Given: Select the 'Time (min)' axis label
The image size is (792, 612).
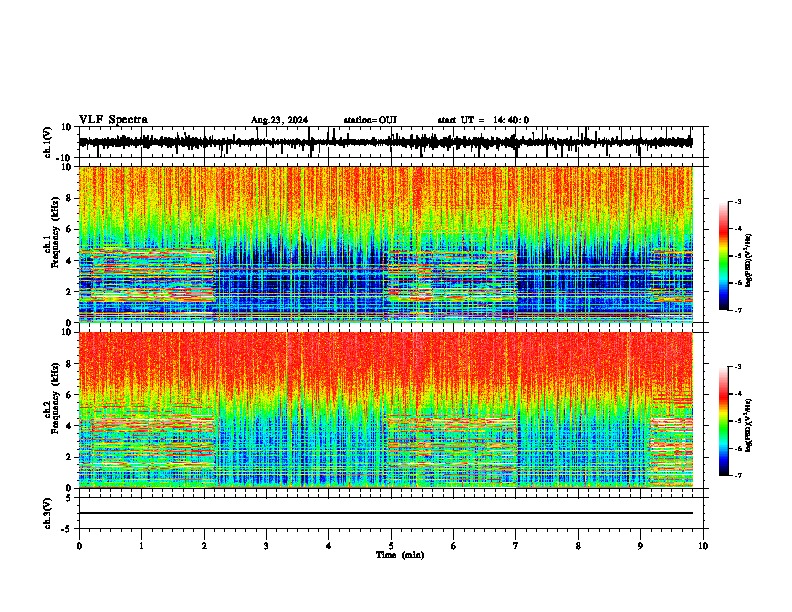Looking at the screenshot, I should (400, 555).
